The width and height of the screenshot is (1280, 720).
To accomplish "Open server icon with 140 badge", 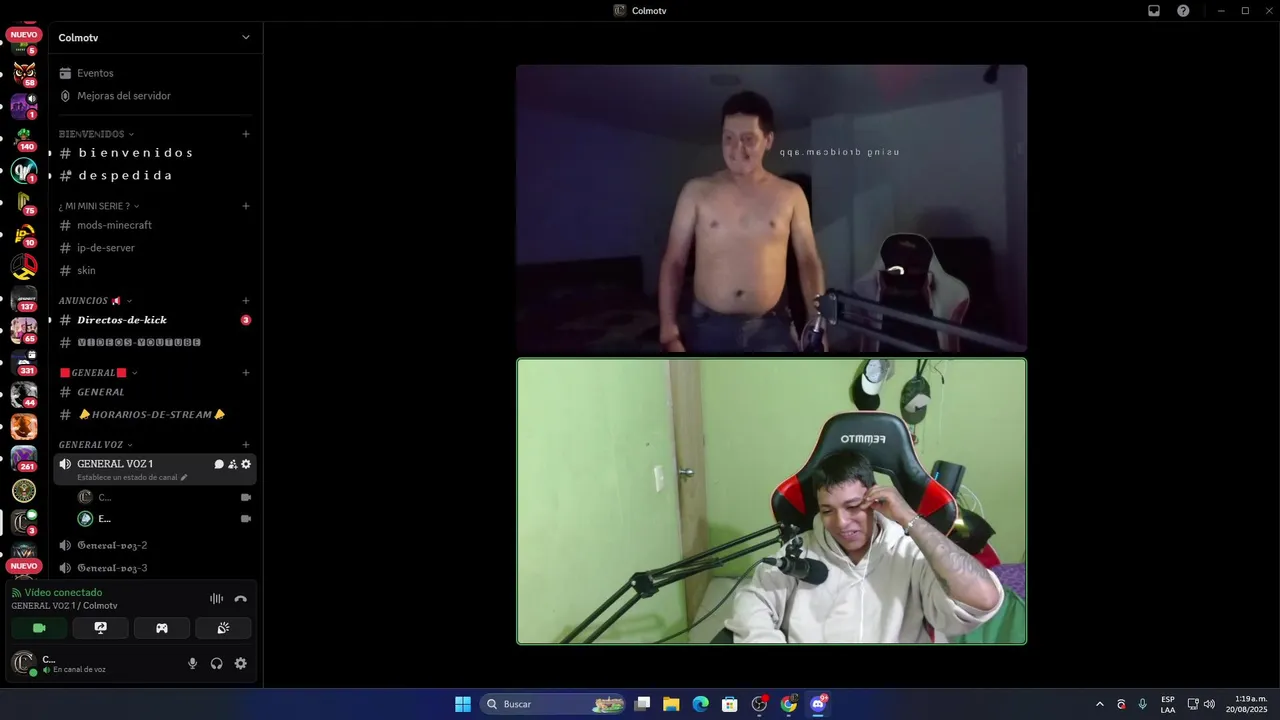I will (x=24, y=138).
